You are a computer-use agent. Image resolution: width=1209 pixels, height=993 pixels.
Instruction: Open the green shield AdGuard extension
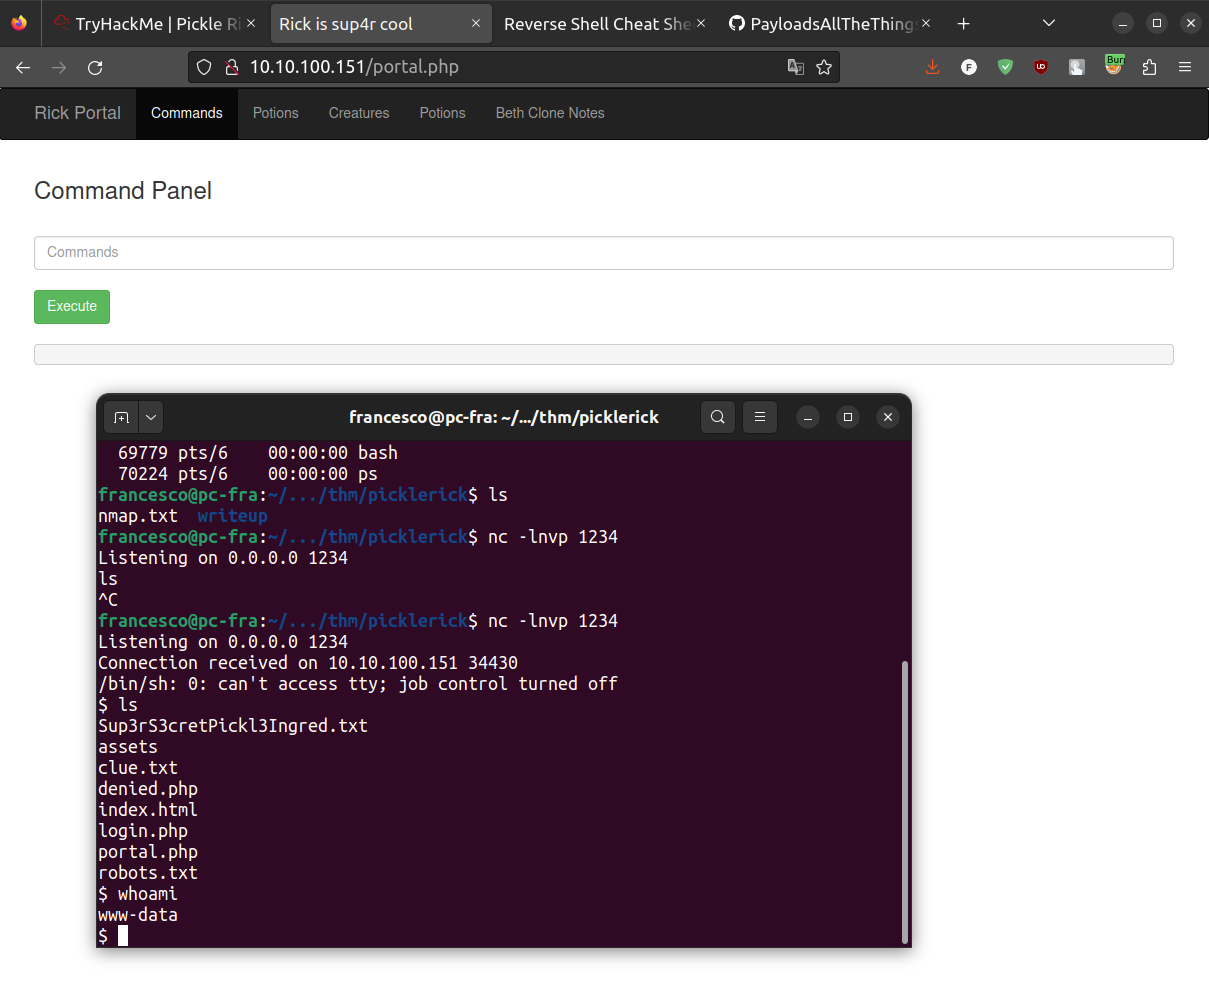(x=1005, y=67)
